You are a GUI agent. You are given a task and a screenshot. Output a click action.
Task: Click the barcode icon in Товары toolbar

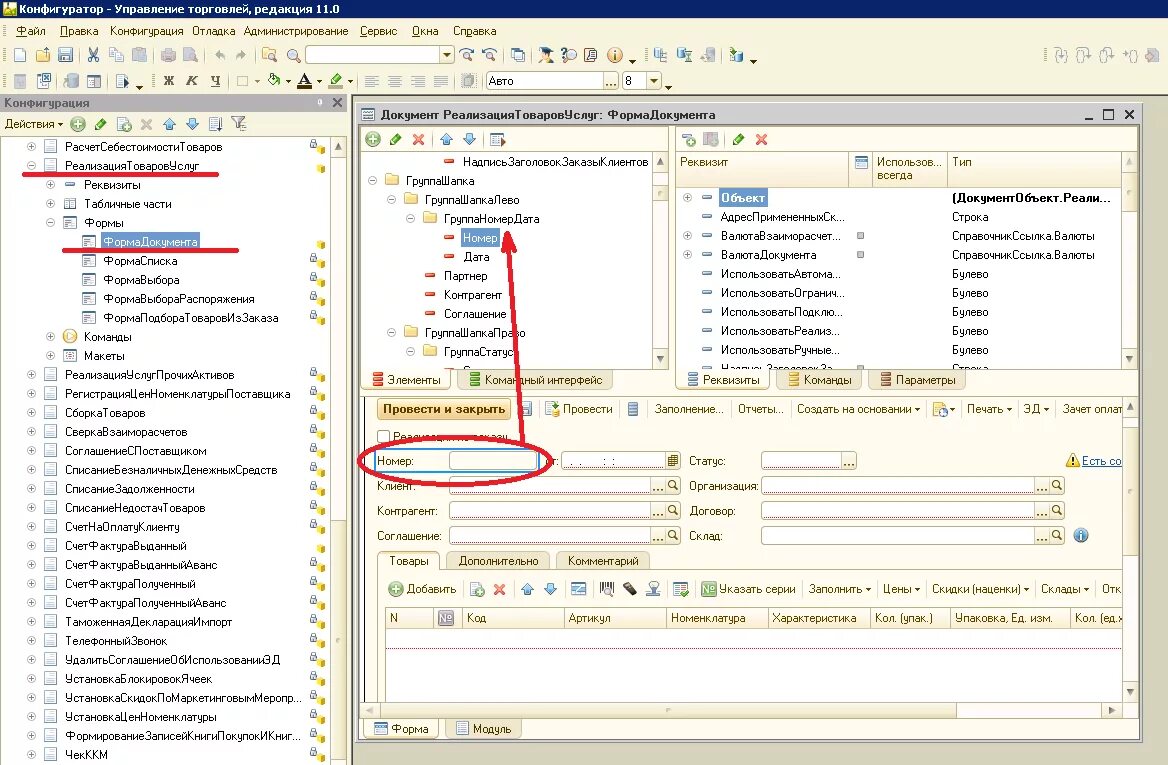coord(607,589)
